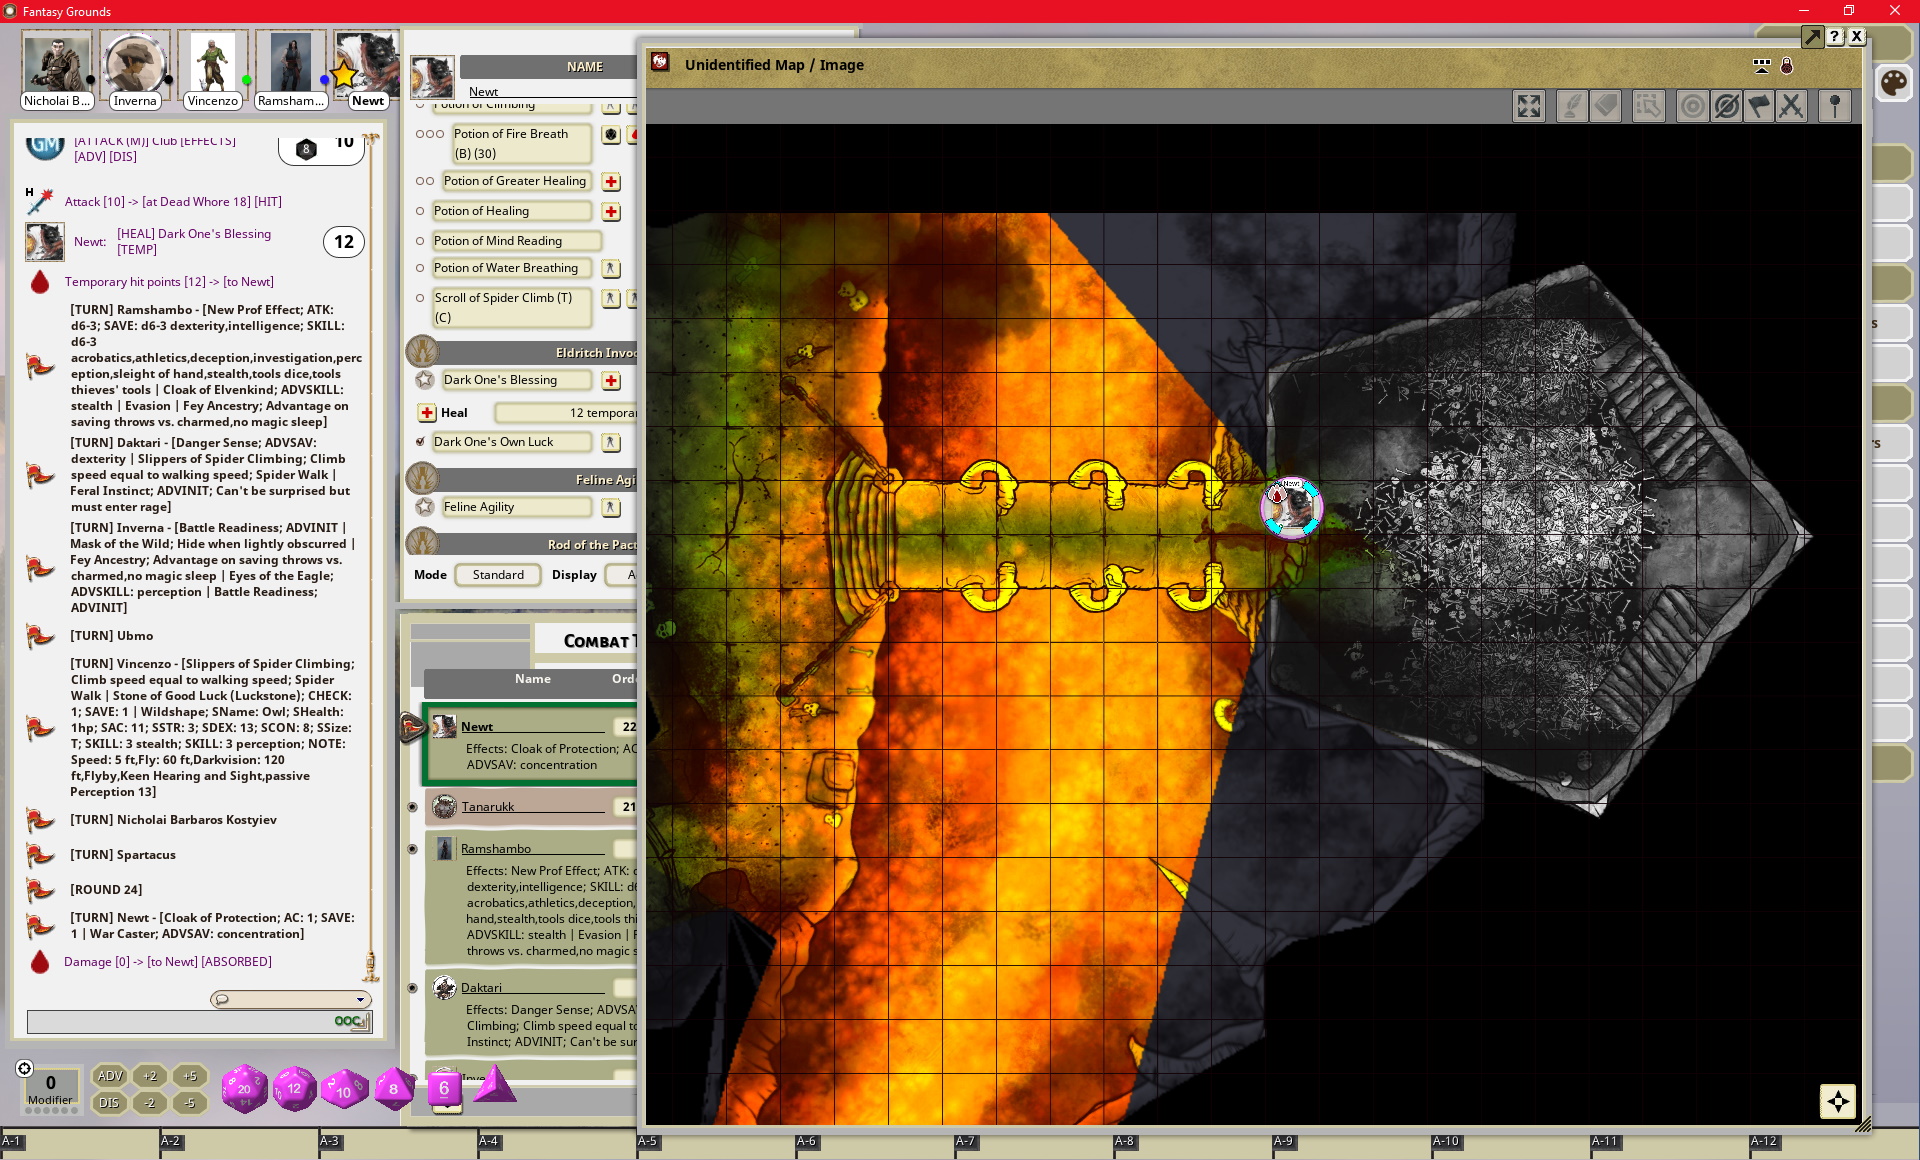
Task: Open the chat mode dropdown above chat entry
Action: (x=291, y=999)
